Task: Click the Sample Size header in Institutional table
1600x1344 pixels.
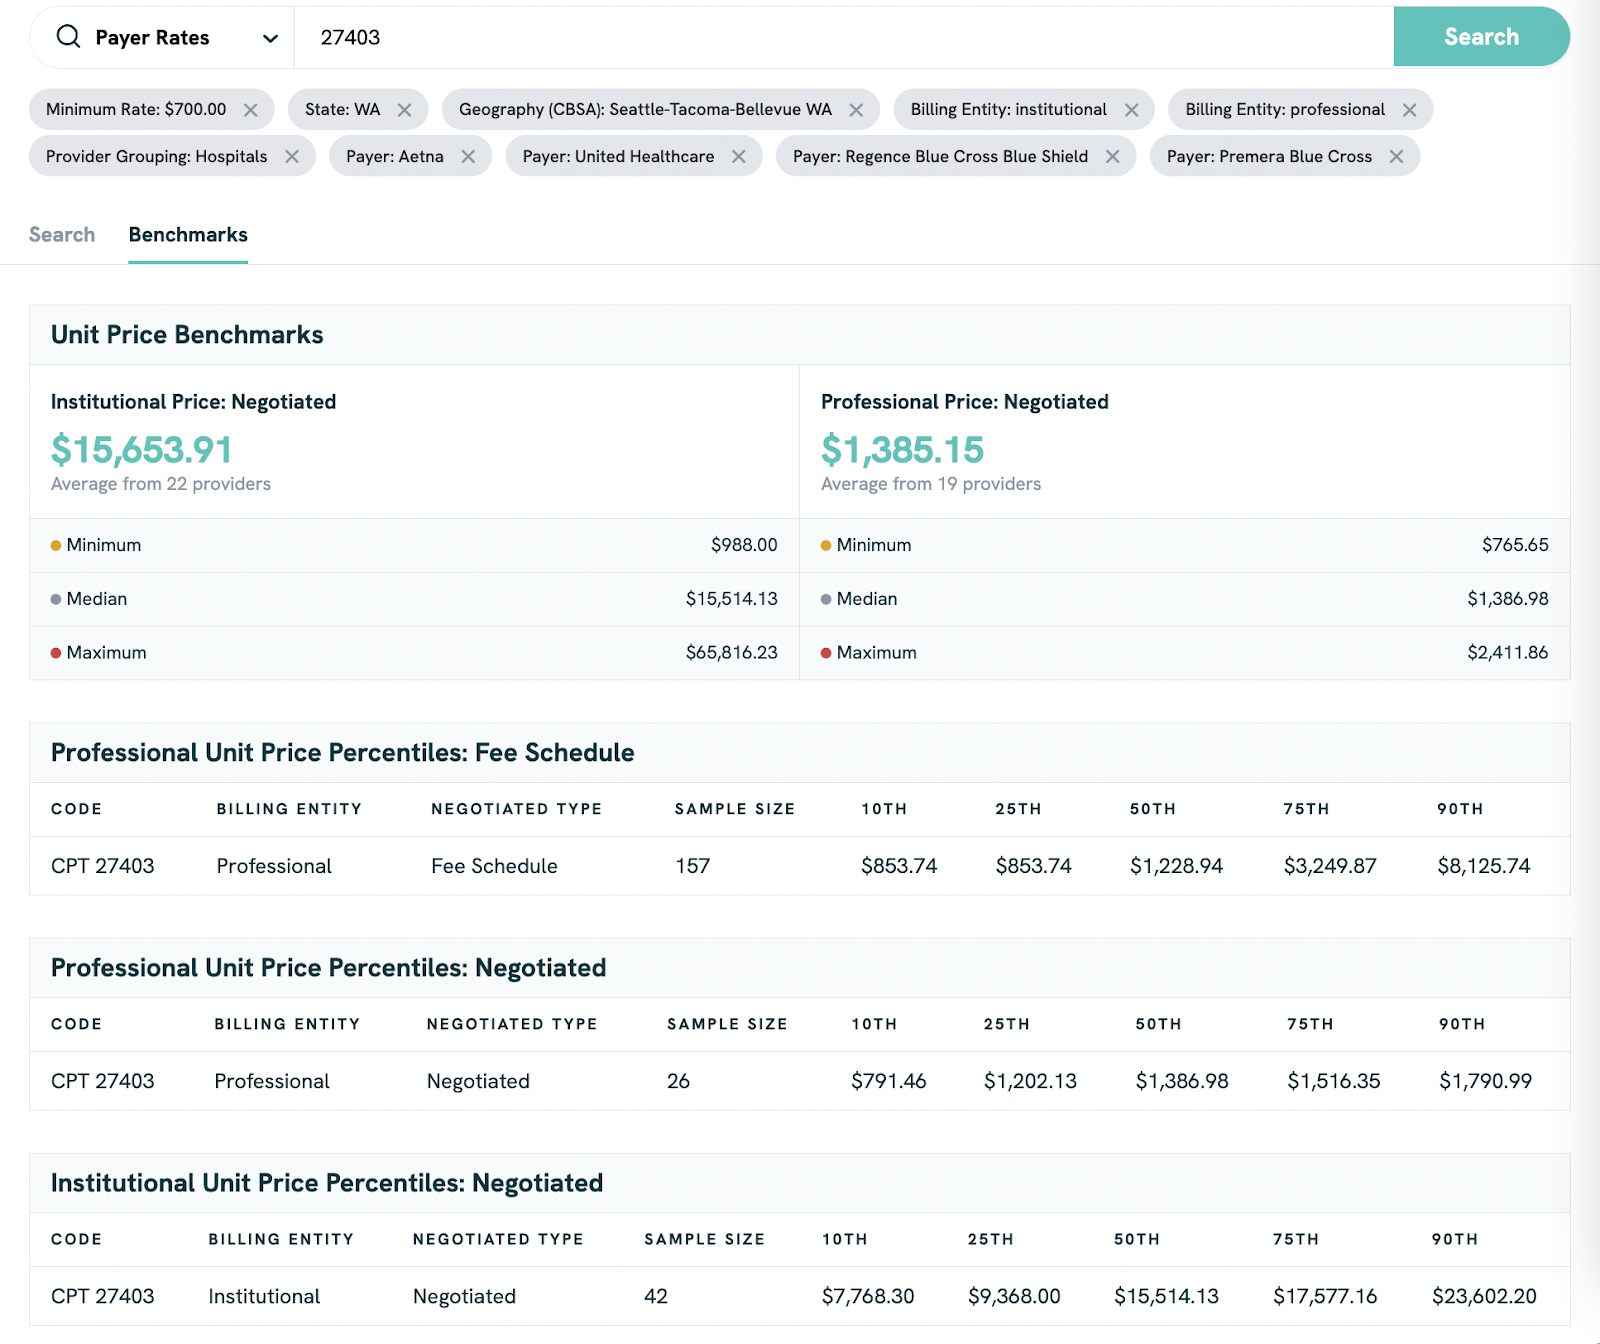Action: pos(704,1239)
